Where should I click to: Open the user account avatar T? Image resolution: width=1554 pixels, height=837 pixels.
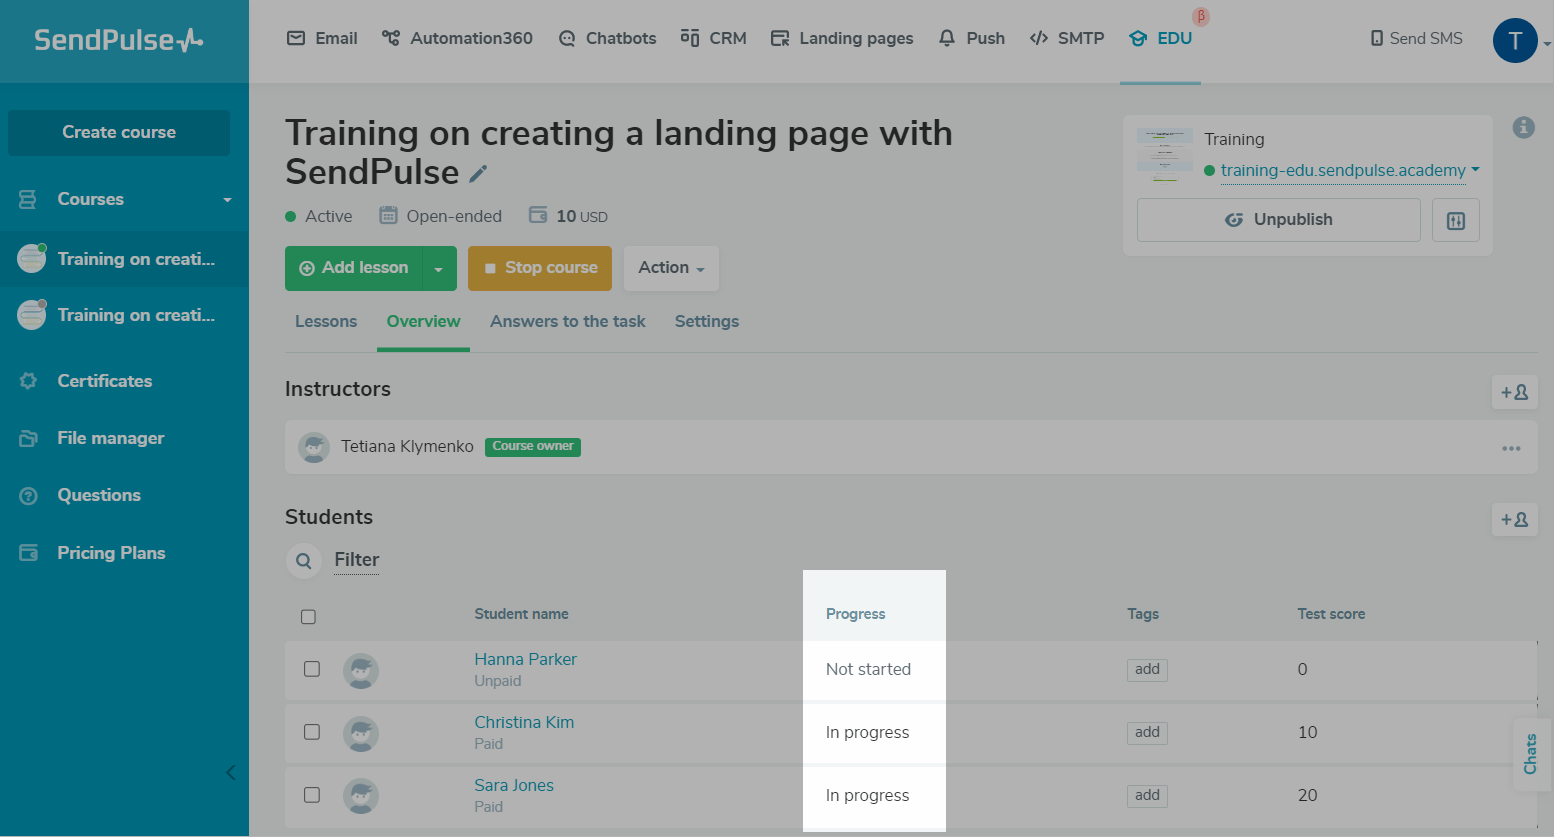pyautogui.click(x=1515, y=41)
